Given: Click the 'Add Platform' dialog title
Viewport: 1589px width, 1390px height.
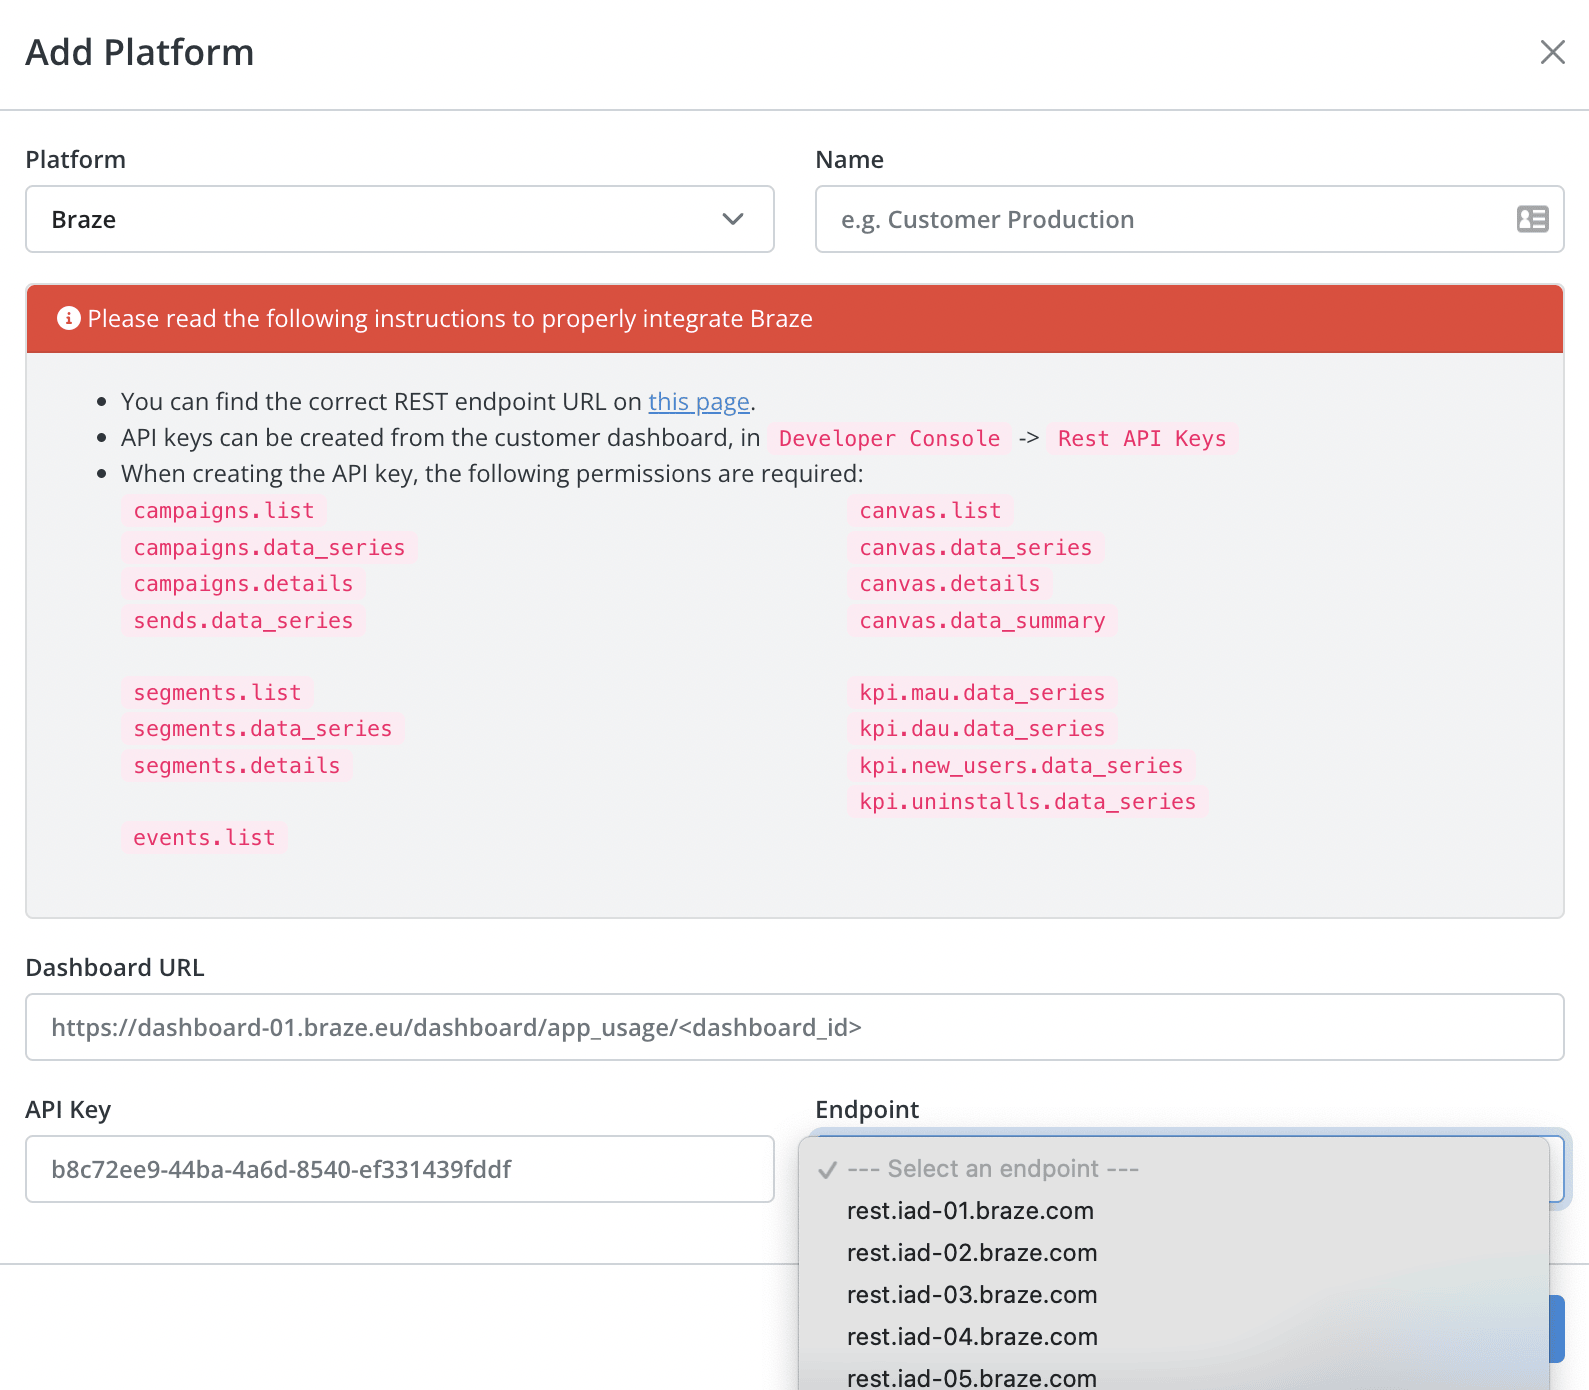Looking at the screenshot, I should tap(140, 53).
